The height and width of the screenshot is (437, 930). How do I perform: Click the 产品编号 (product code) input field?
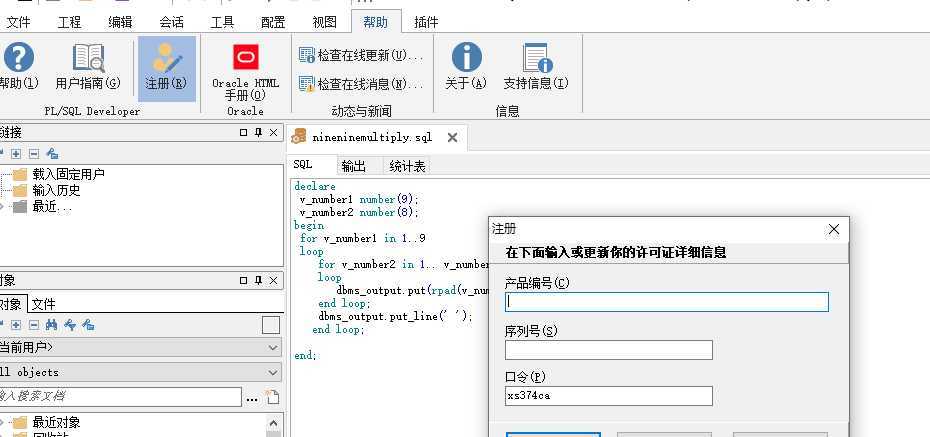pyautogui.click(x=667, y=302)
